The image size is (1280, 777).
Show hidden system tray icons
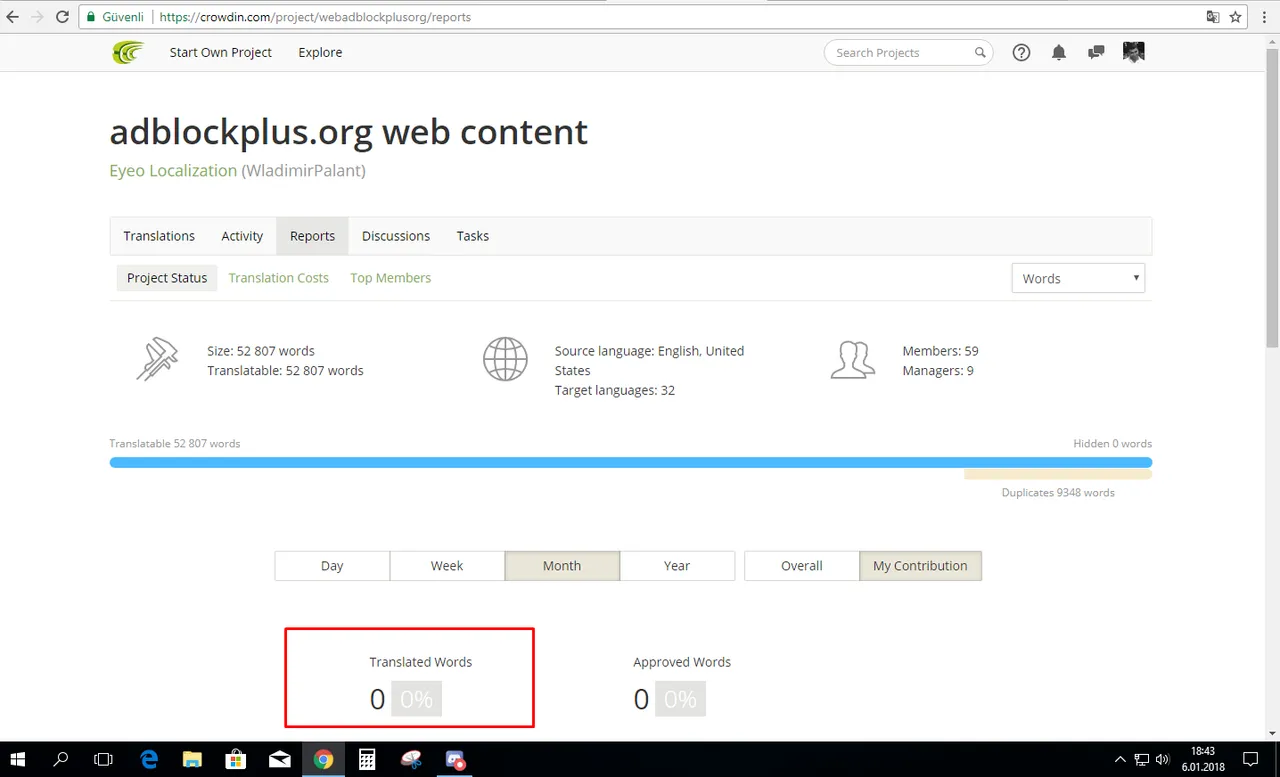pyautogui.click(x=1120, y=759)
